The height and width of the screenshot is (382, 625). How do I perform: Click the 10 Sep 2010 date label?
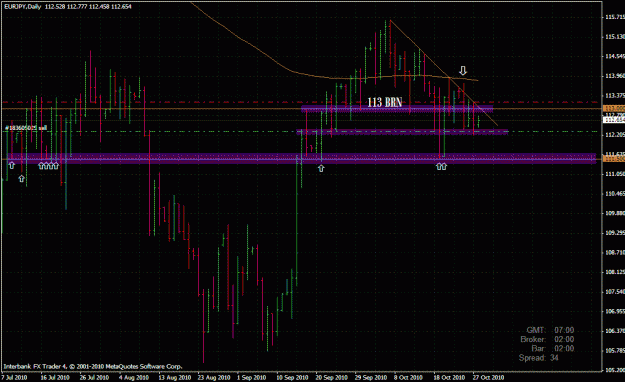pos(292,377)
